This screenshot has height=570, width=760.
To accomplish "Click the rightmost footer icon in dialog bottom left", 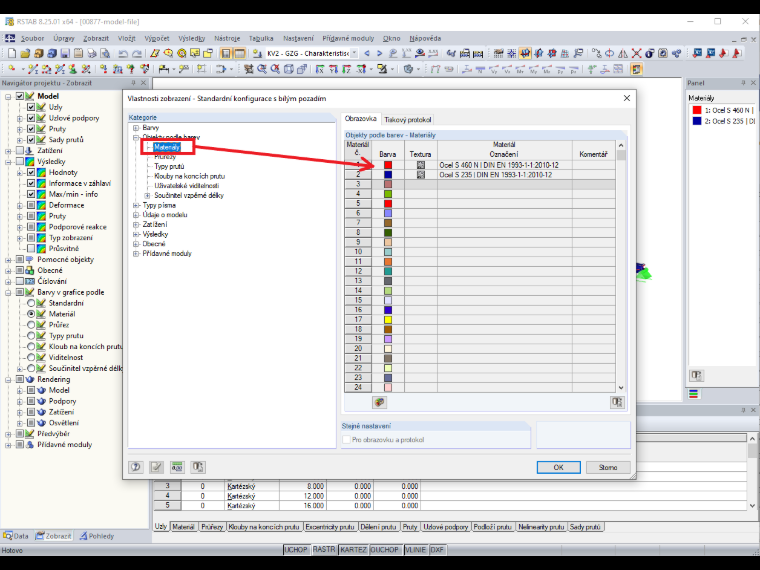I will coord(198,467).
